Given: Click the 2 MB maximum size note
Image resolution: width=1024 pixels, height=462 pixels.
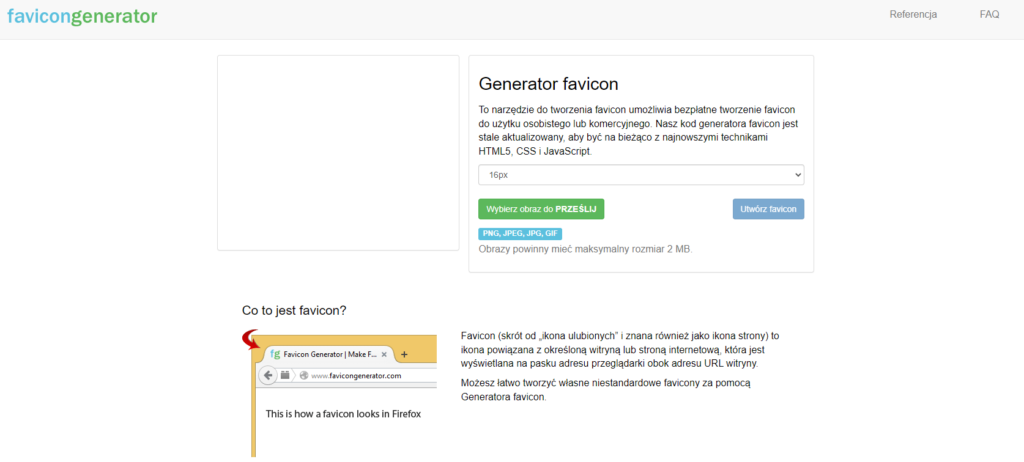Looking at the screenshot, I should pyautogui.click(x=585, y=248).
